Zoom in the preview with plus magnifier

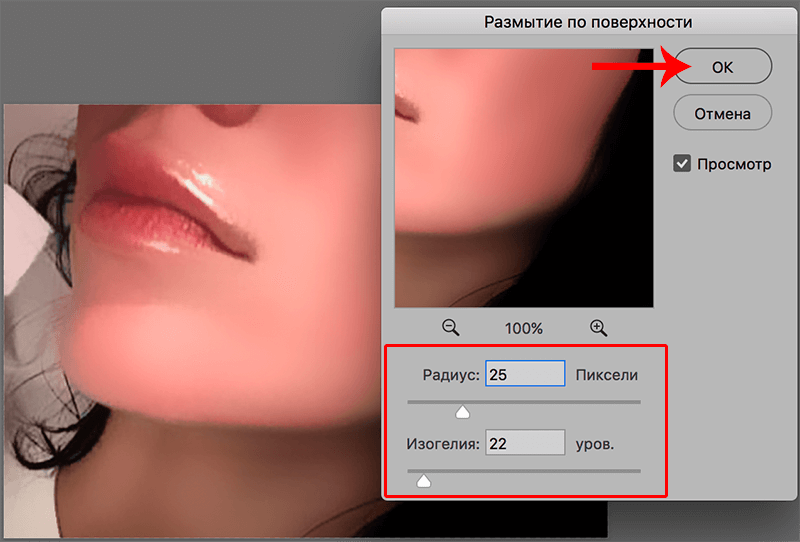click(x=598, y=328)
